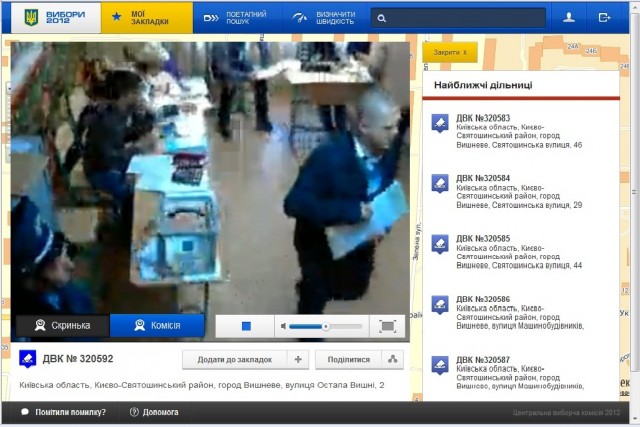Click the share network icon

393,360
